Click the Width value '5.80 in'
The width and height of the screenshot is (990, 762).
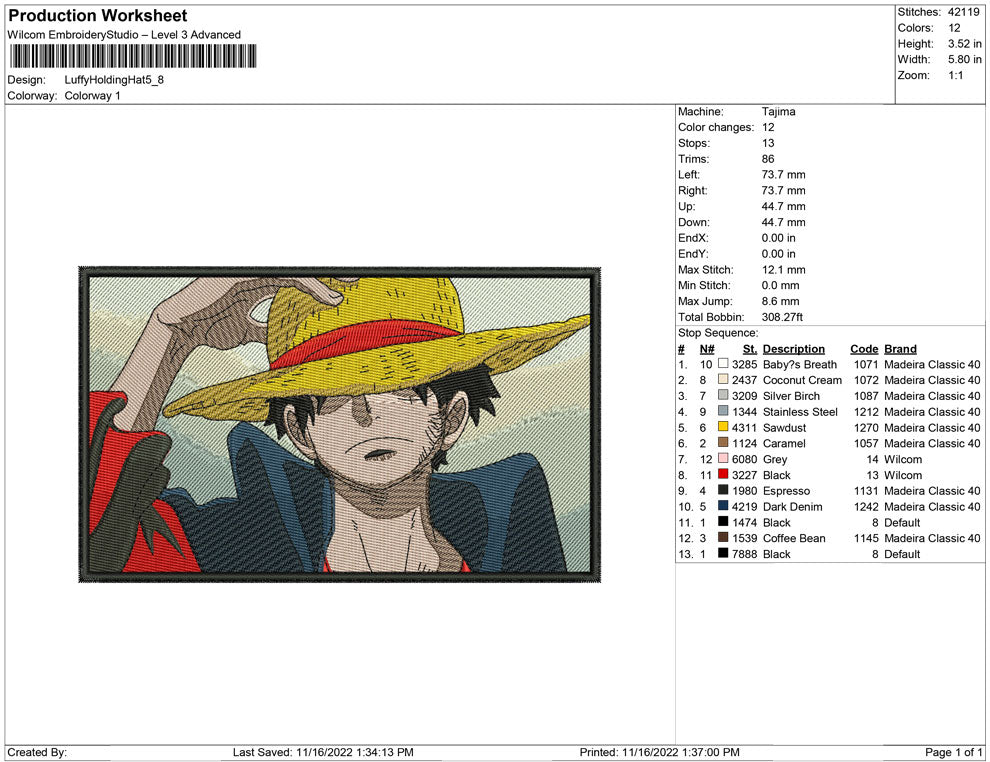point(965,59)
